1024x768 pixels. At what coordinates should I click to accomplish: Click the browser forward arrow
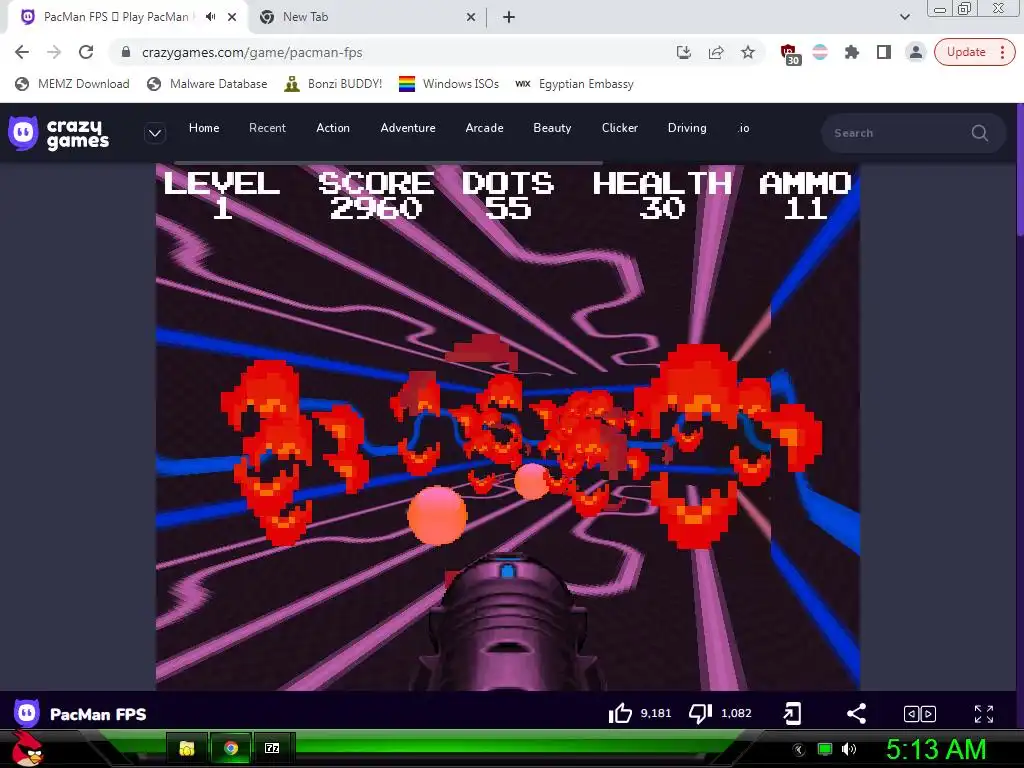[54, 52]
